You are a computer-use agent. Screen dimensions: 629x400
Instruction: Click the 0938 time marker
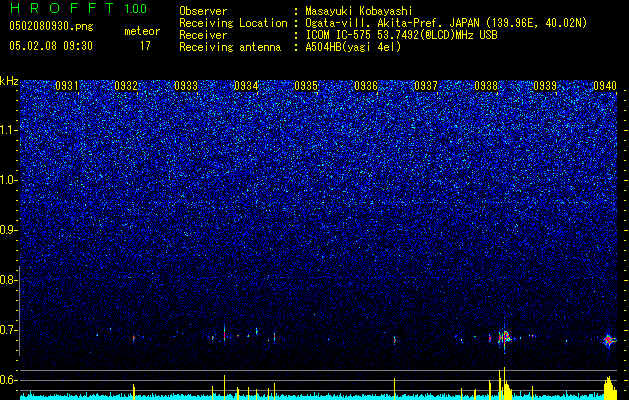486,86
